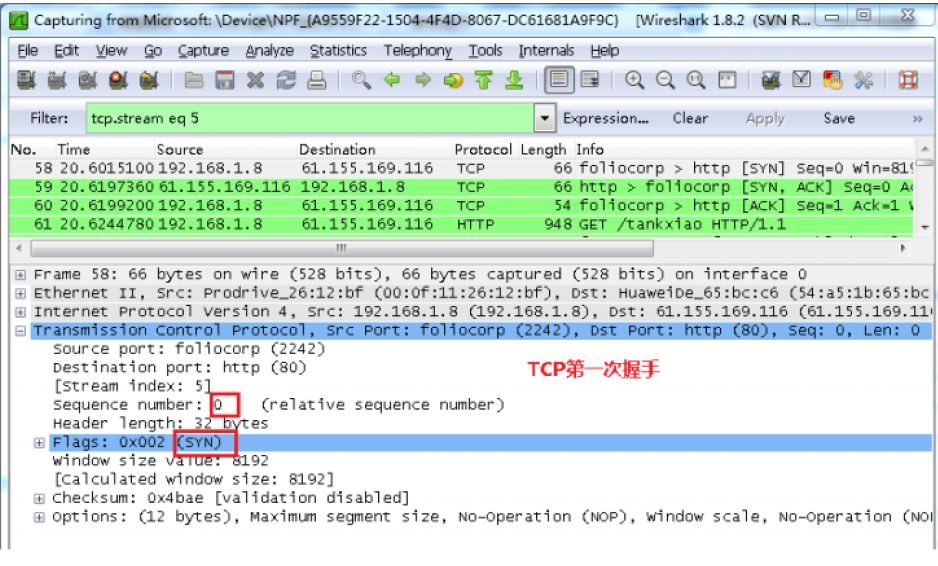Stop the running capture icon

tap(118, 80)
